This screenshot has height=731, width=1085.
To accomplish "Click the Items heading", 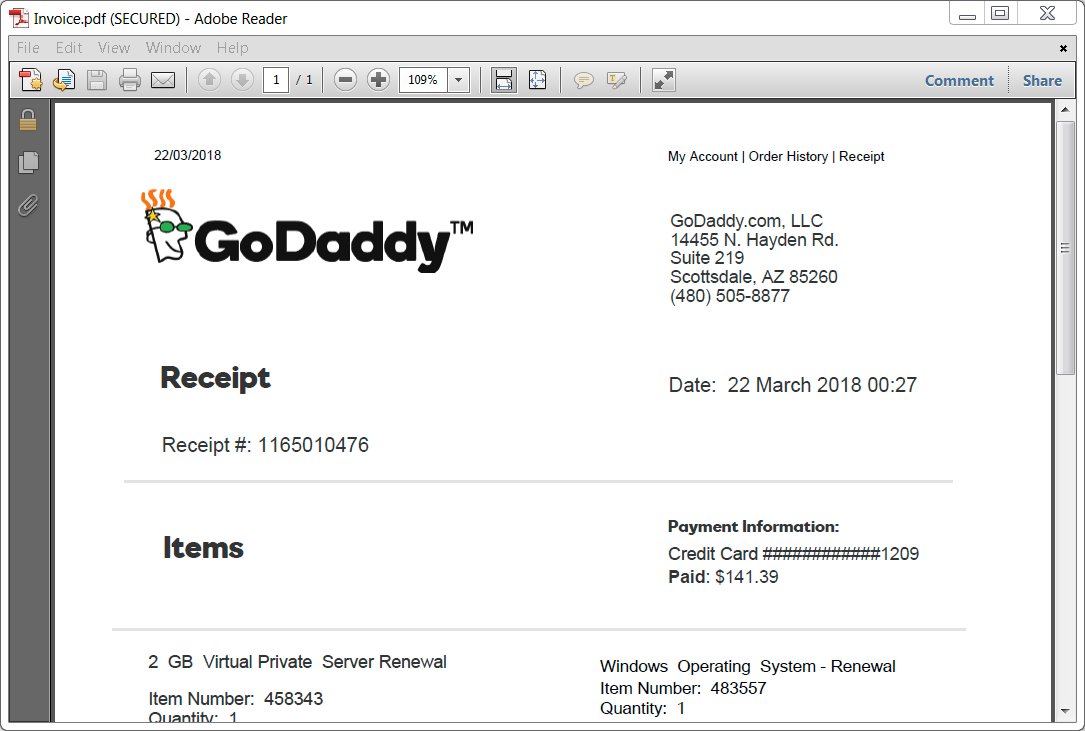I will coord(203,548).
